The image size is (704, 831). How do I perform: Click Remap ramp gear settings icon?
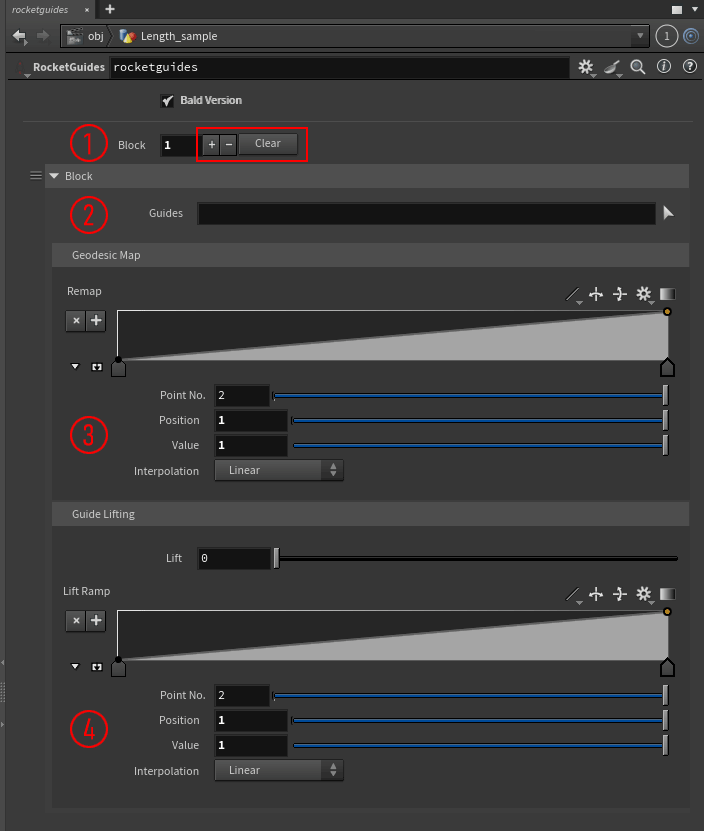(x=644, y=294)
